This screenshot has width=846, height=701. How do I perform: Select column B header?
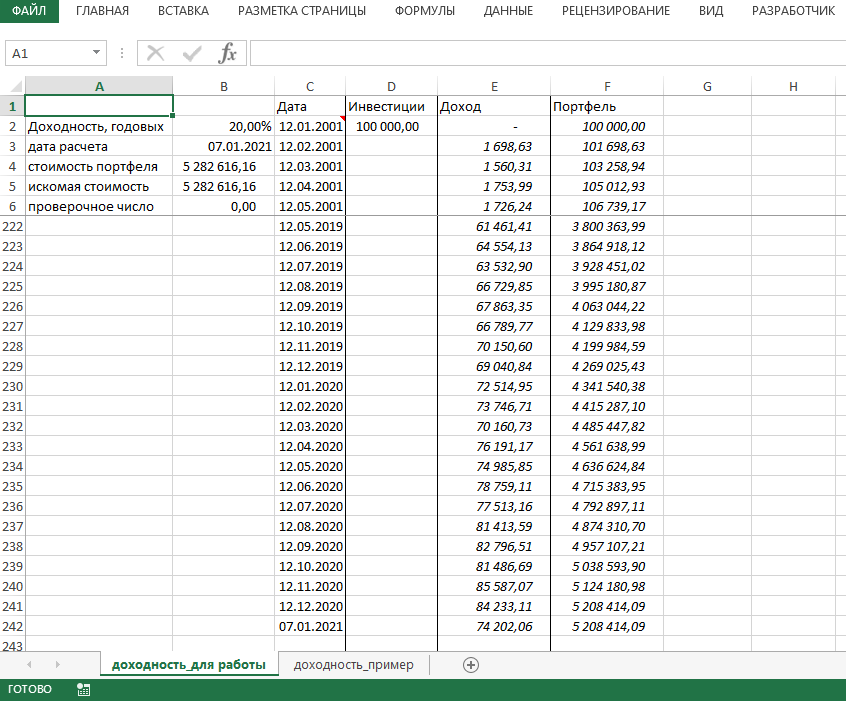click(x=224, y=86)
